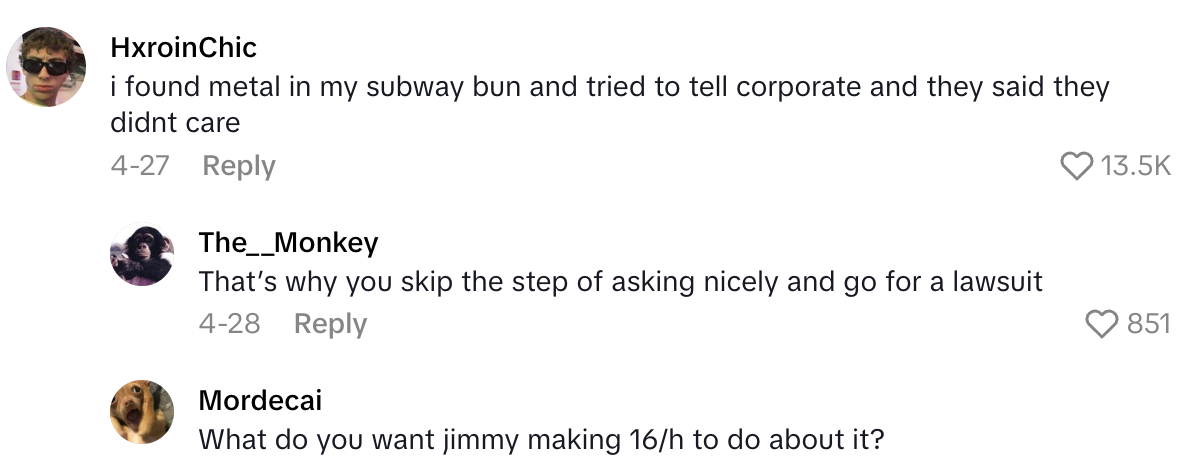Reply to The__Monkey's lawsuit comment
Image resolution: width=1198 pixels, height=468 pixels.
(x=330, y=324)
